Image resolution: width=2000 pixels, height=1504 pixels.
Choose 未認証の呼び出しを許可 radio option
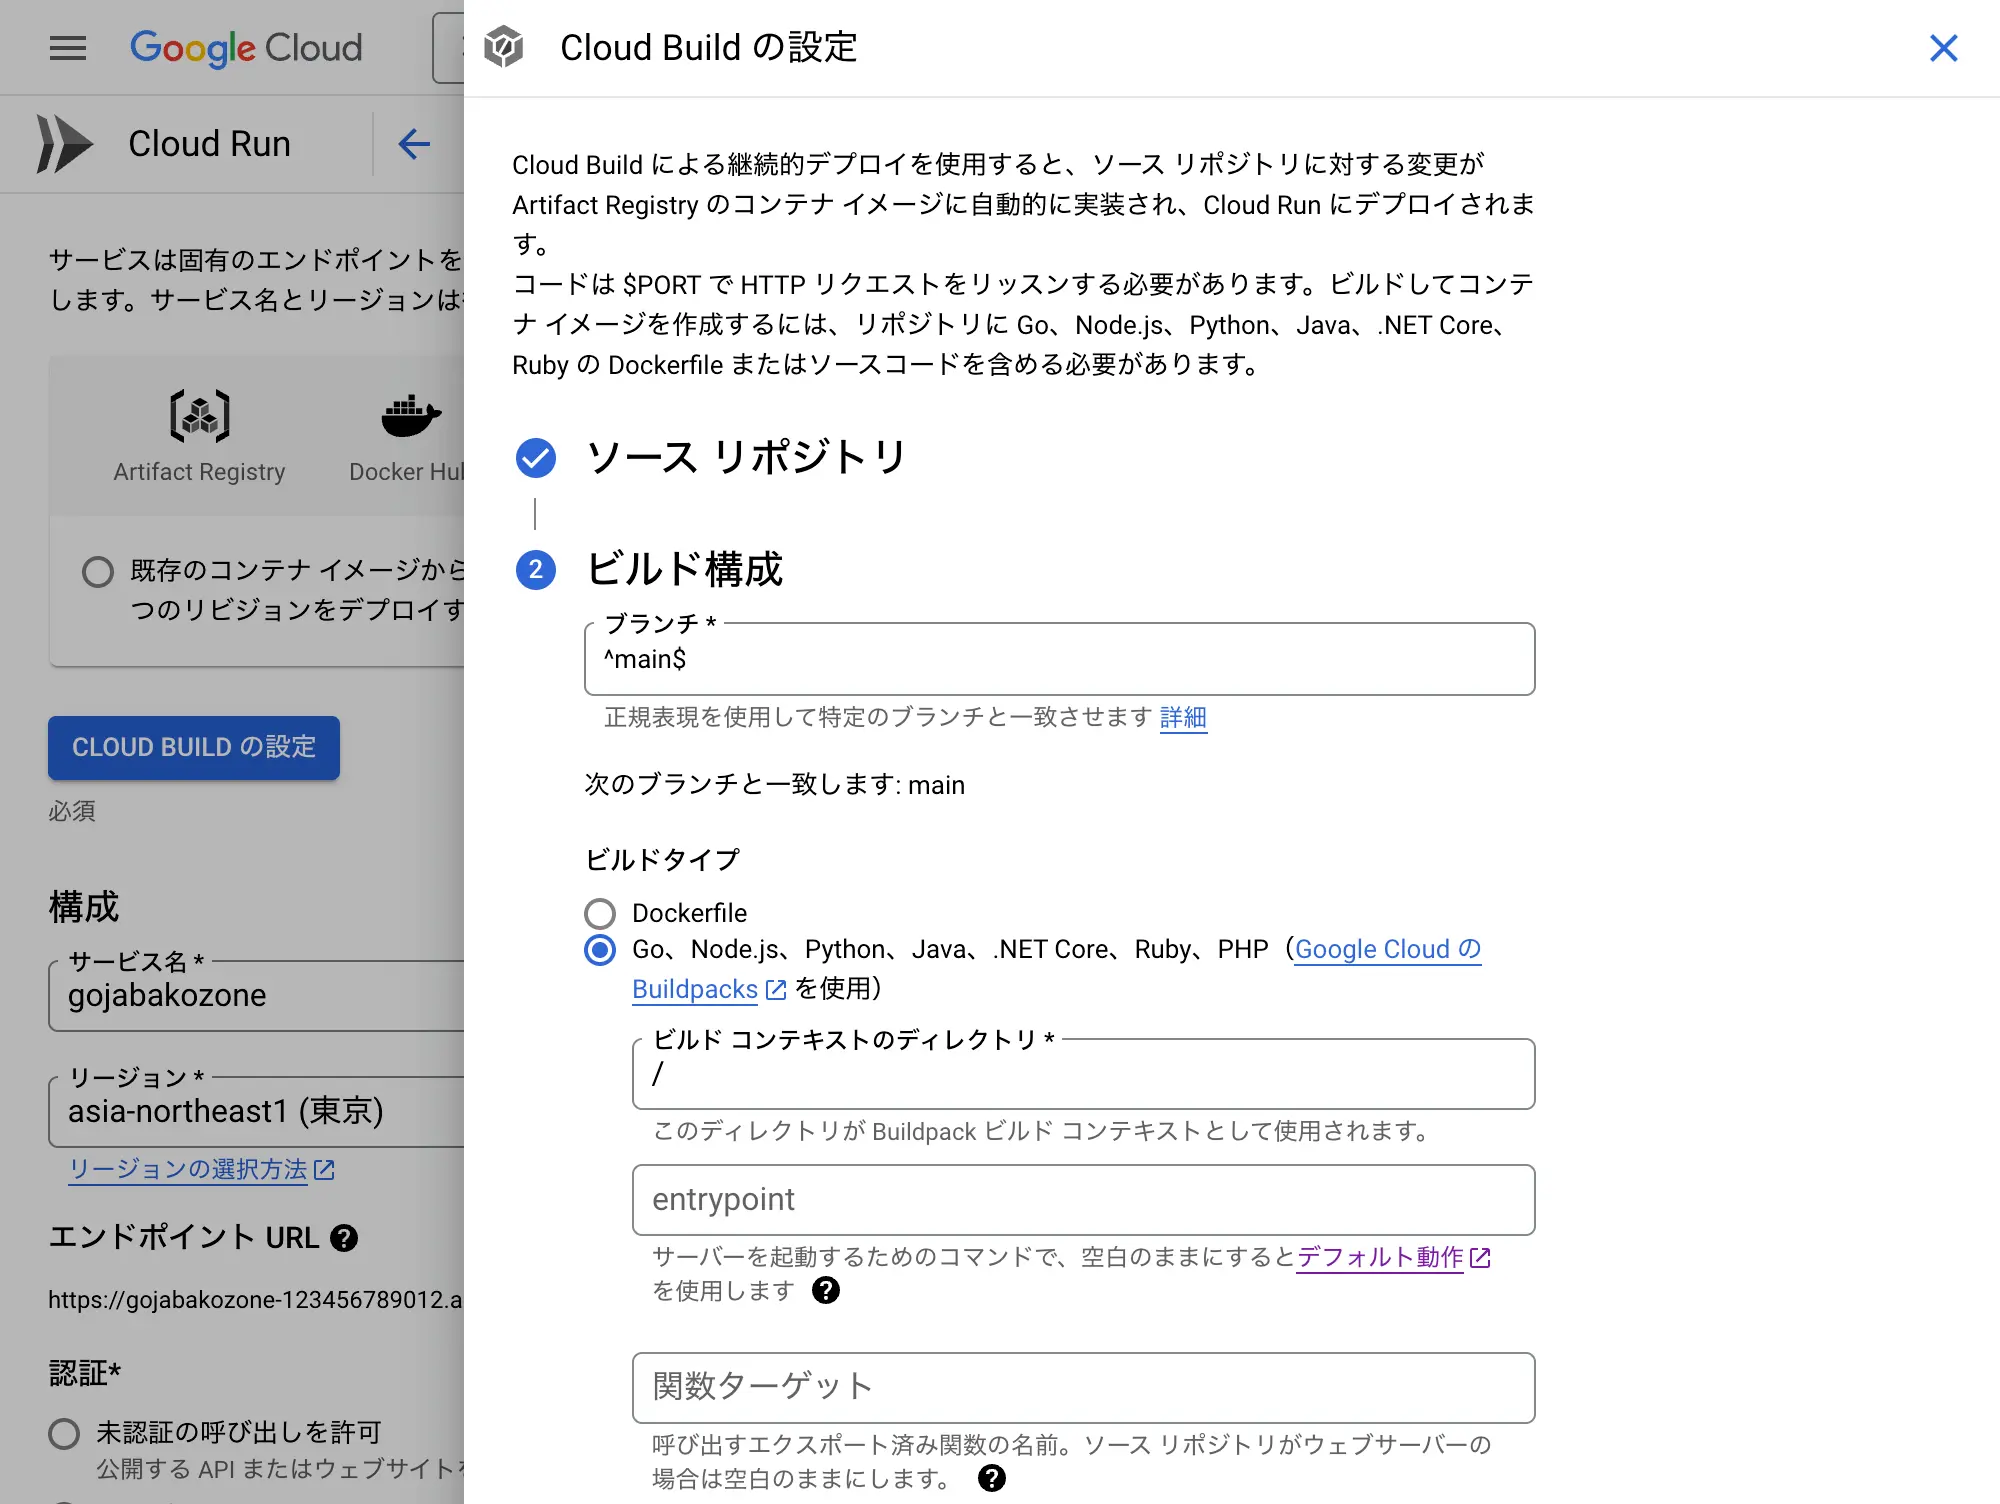click(64, 1434)
